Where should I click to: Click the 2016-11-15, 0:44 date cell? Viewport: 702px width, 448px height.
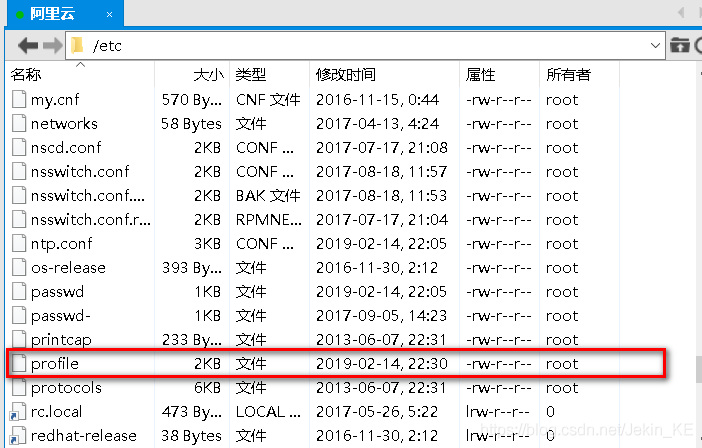point(377,99)
